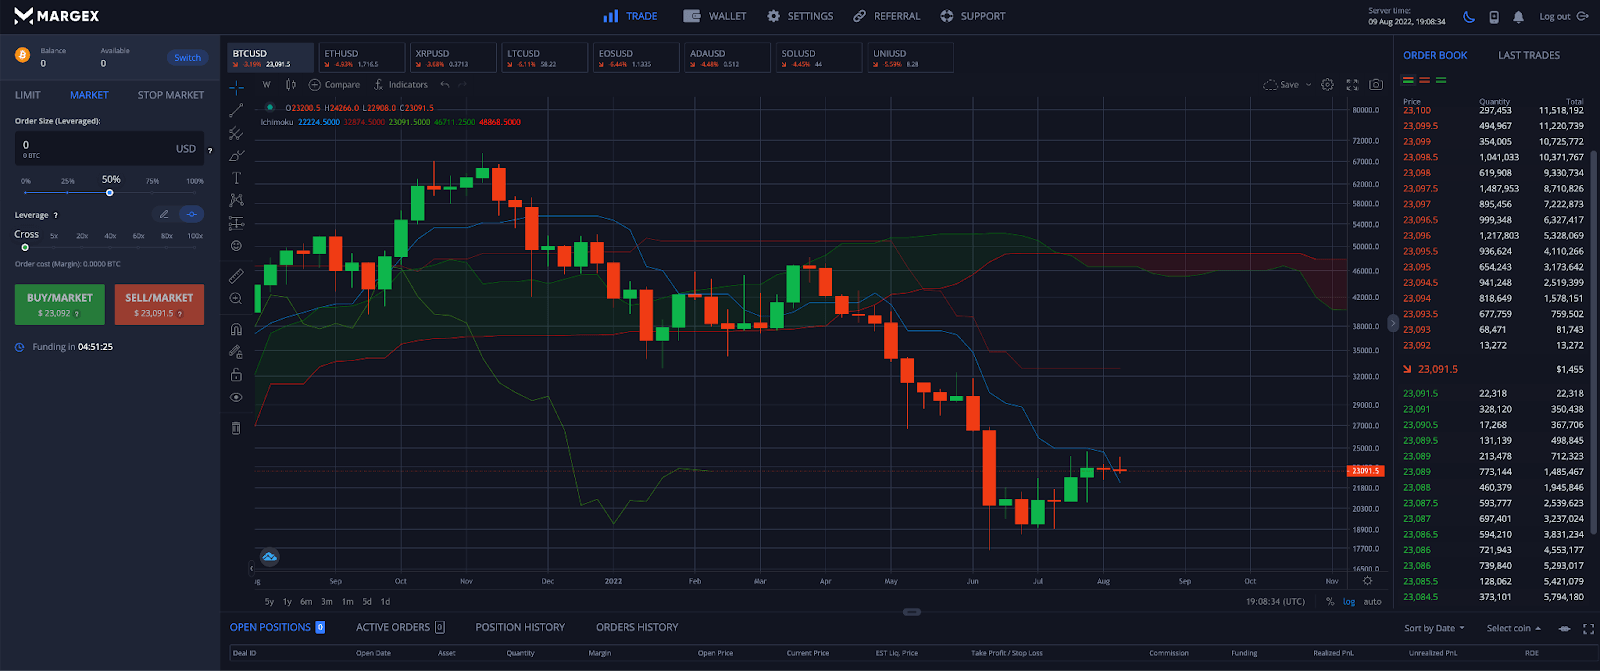The height and width of the screenshot is (671, 1600).
Task: Select the crosshair cursor tool
Action: click(236, 88)
